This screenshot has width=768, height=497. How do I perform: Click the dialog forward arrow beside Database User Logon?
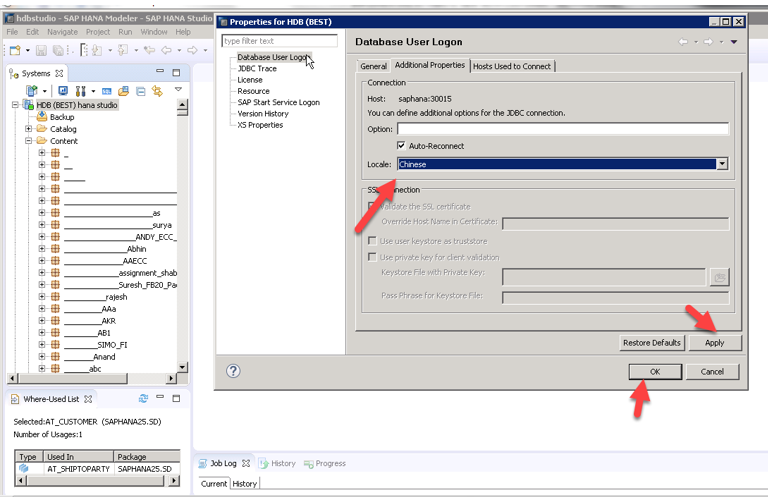point(708,42)
